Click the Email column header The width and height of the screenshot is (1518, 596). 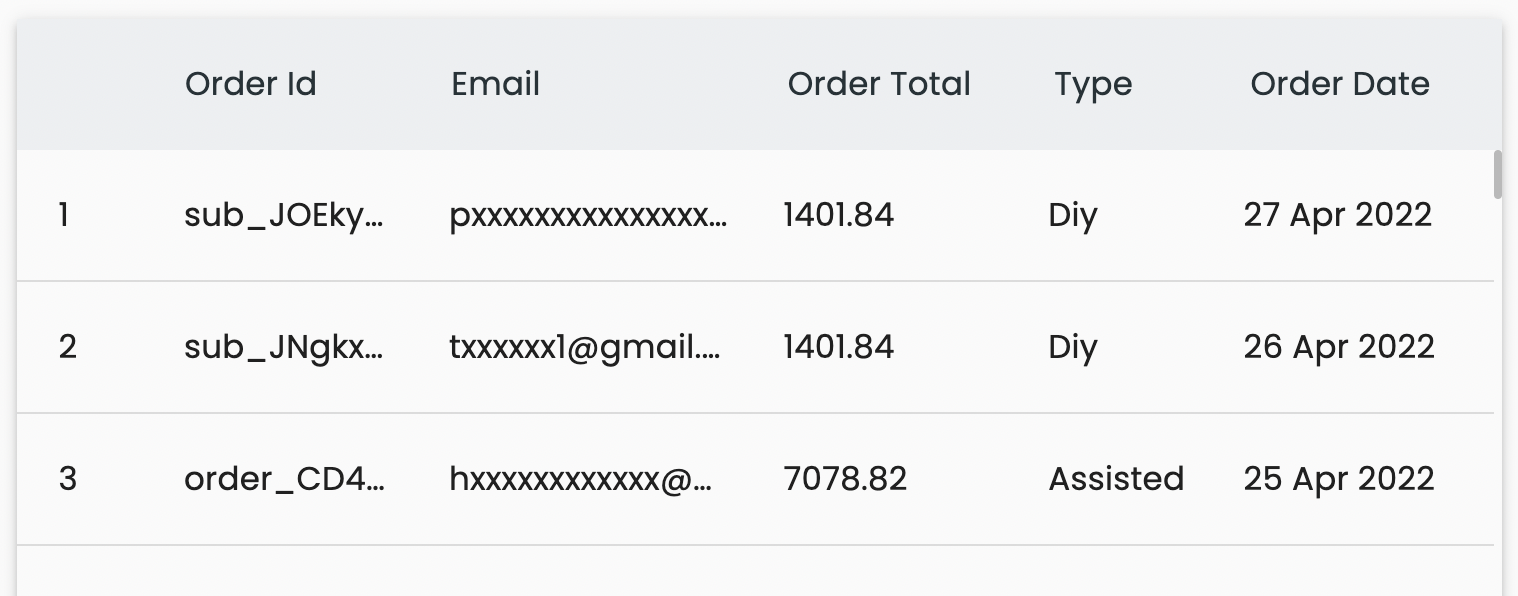pos(495,84)
